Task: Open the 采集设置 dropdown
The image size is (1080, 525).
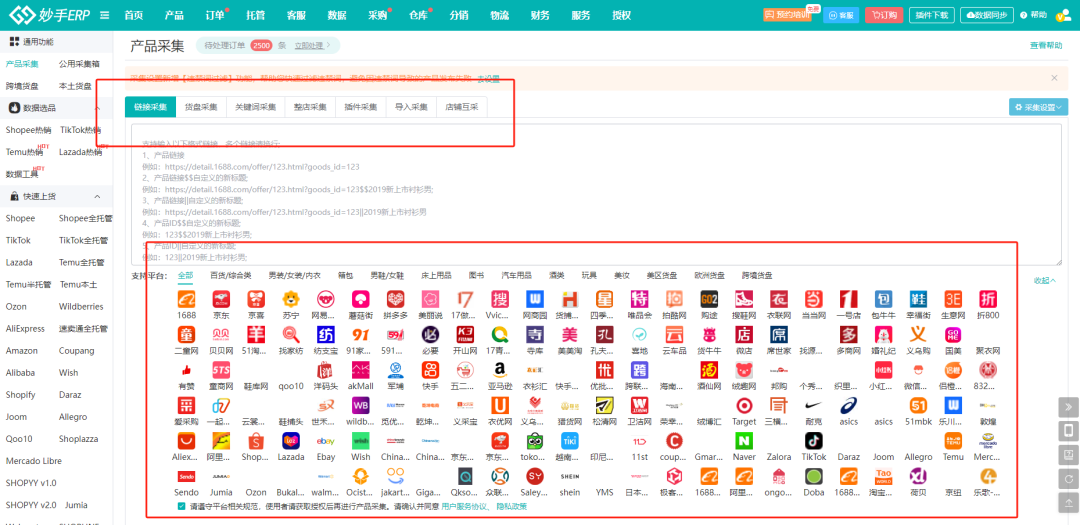Action: point(1039,107)
